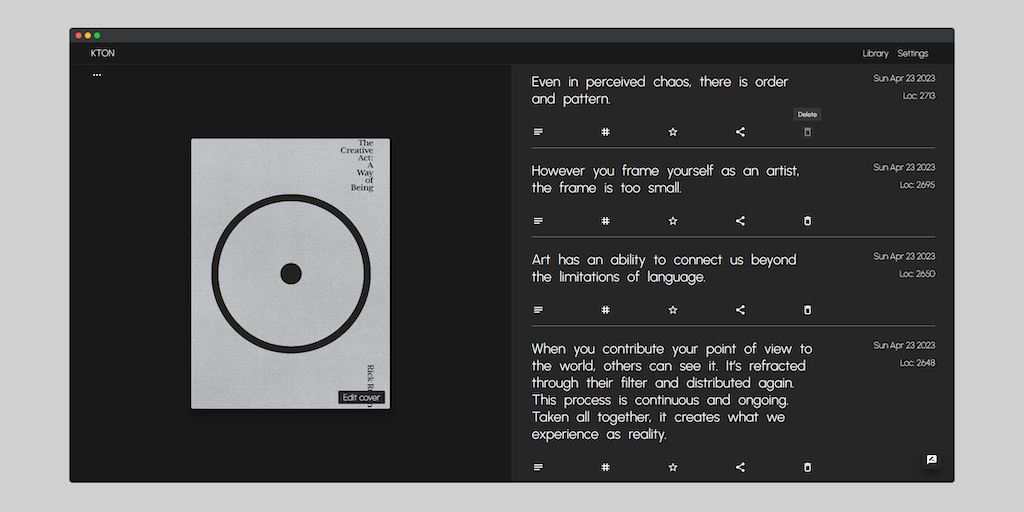The height and width of the screenshot is (512, 1024).
Task: Add tag (#) to 'However you frame yourself' highlight
Action: pos(605,221)
